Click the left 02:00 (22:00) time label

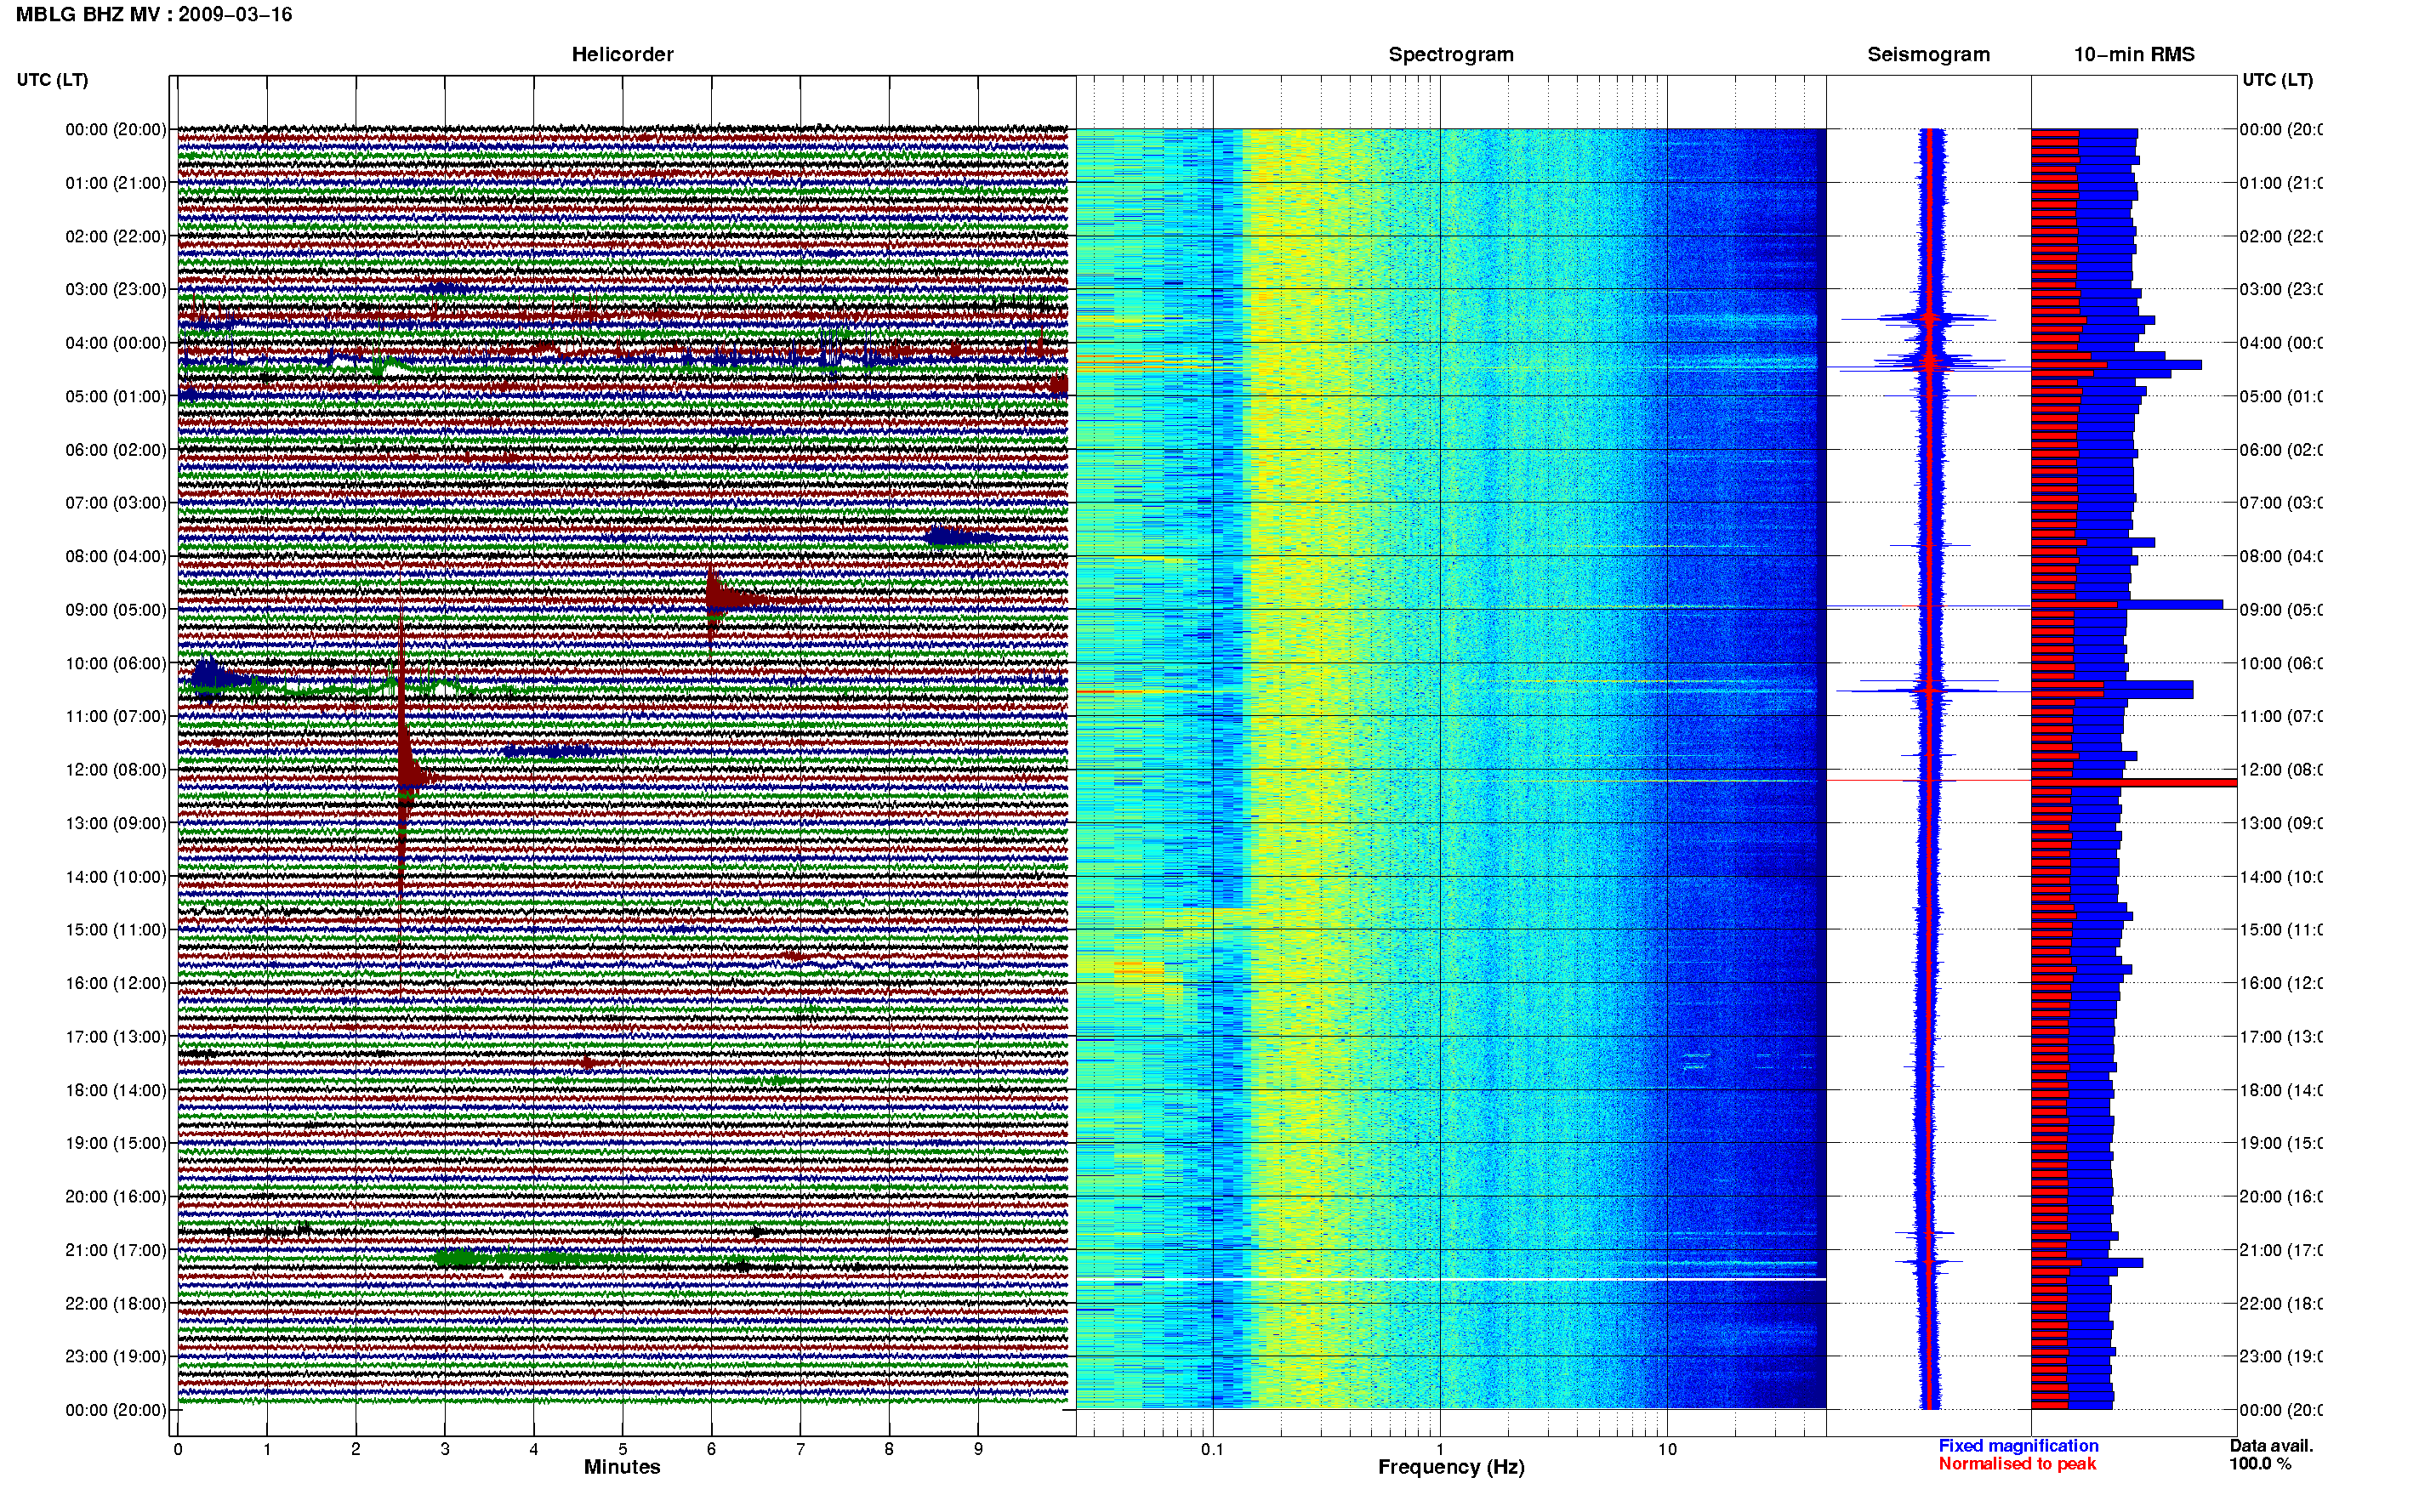tap(116, 236)
